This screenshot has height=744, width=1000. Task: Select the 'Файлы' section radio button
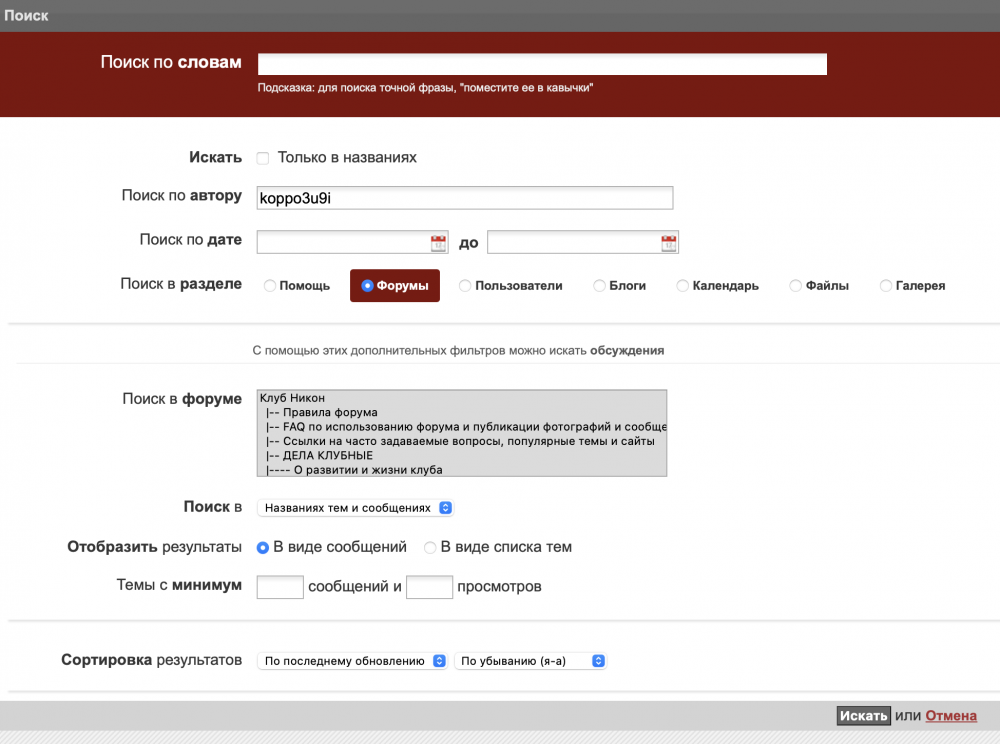point(795,286)
